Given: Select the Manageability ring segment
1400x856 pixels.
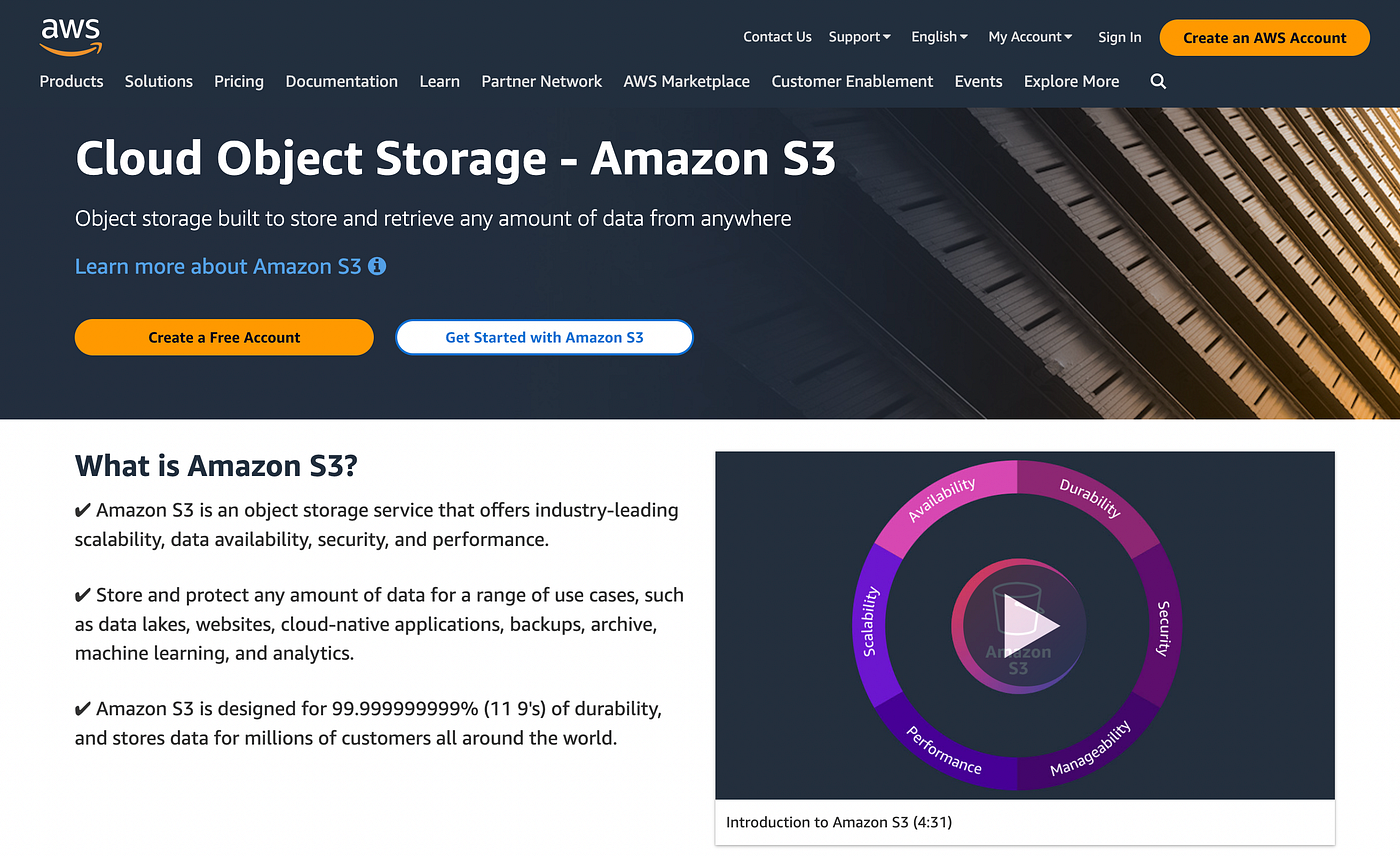Looking at the screenshot, I should pyautogui.click(x=1090, y=749).
